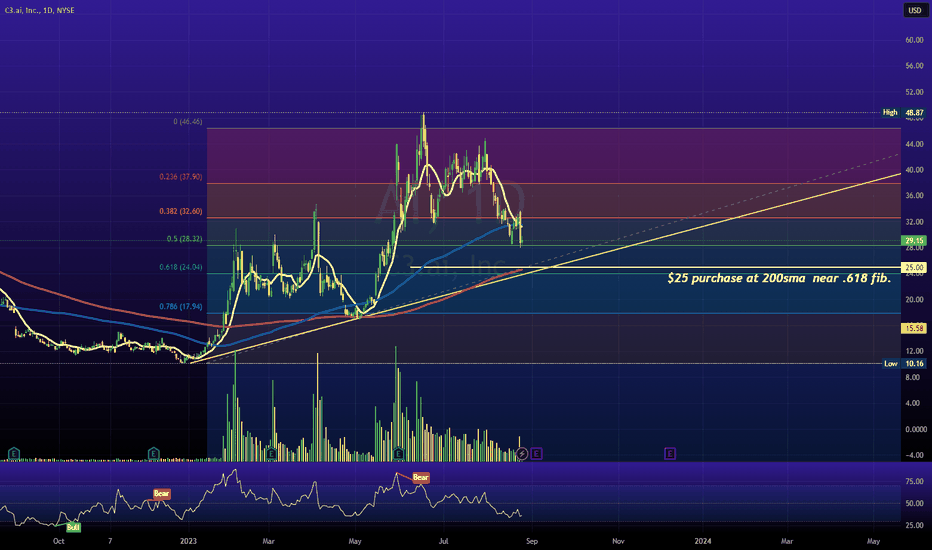The image size is (932, 550).
Task: Click the USD currency button
Action: [915, 10]
